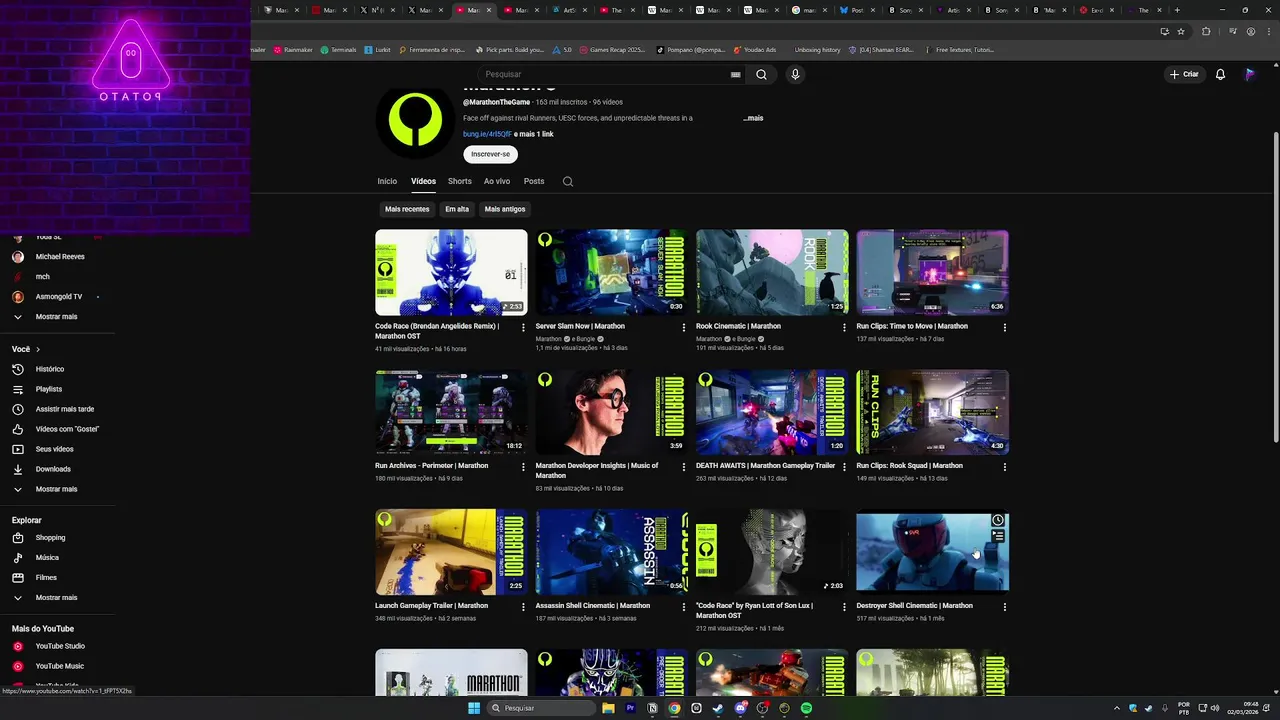Open options menu for Server Slam Now video
This screenshot has width=1280, height=720.
pos(684,327)
